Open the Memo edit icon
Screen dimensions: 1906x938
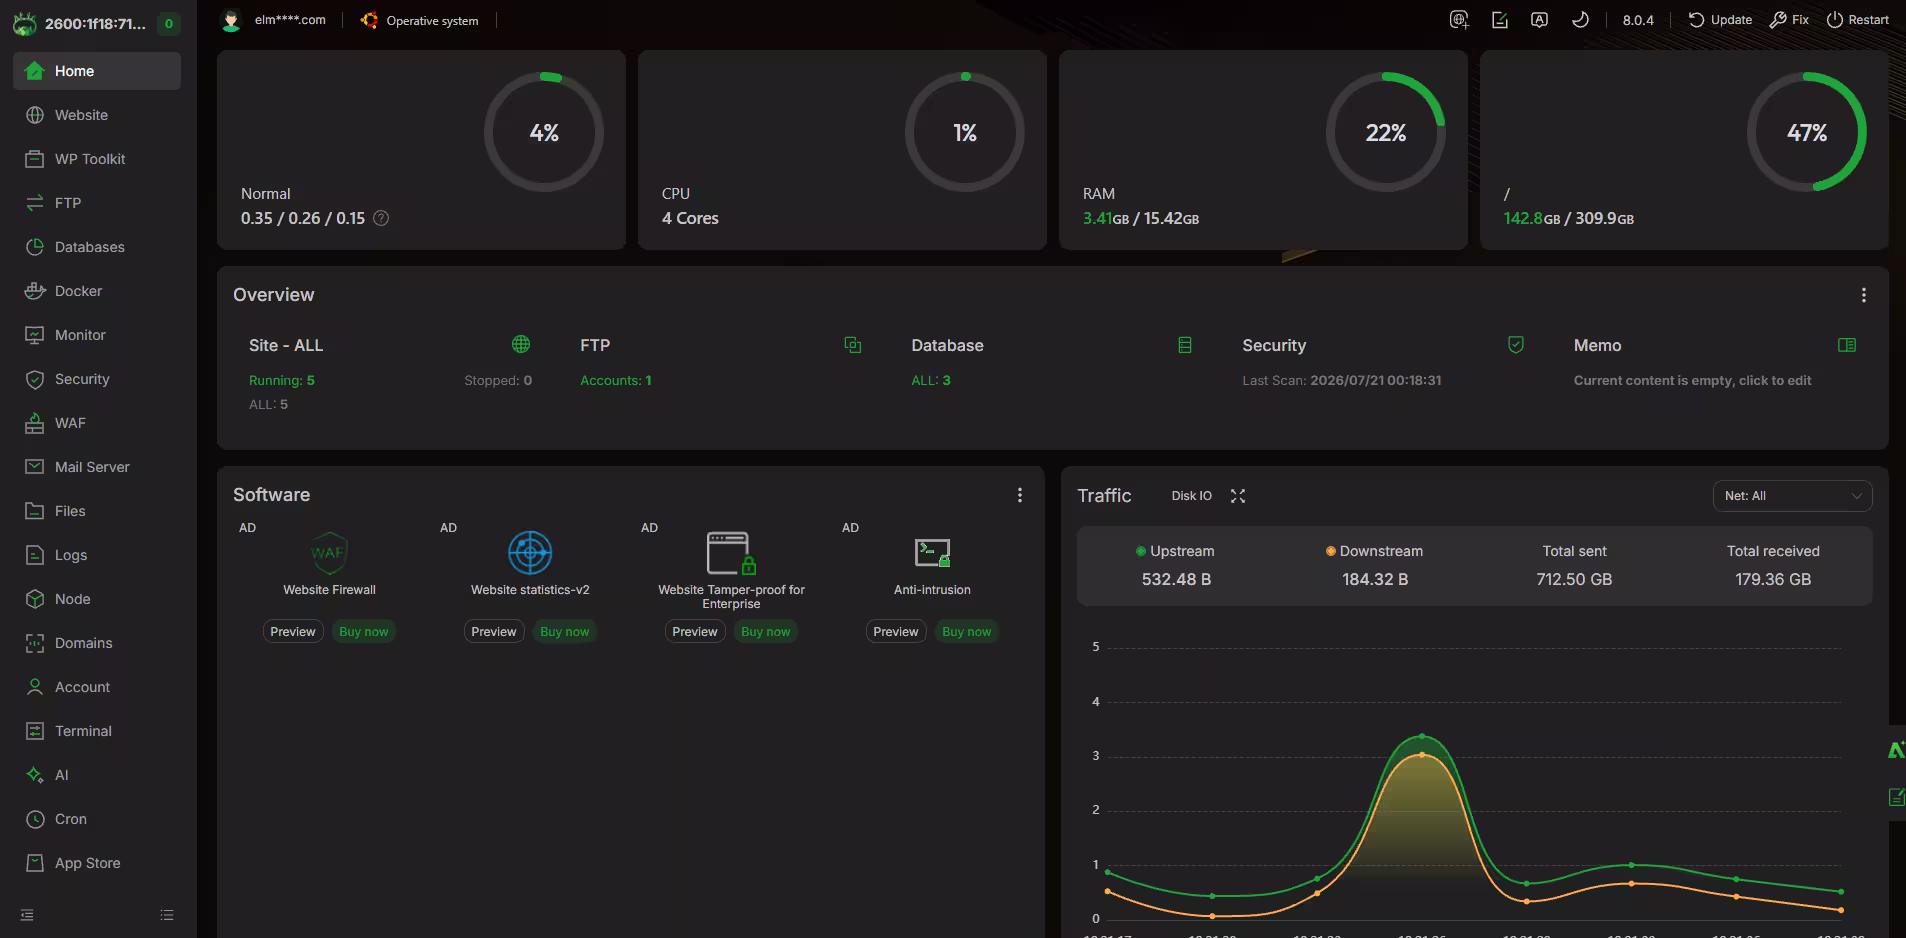[1847, 345]
